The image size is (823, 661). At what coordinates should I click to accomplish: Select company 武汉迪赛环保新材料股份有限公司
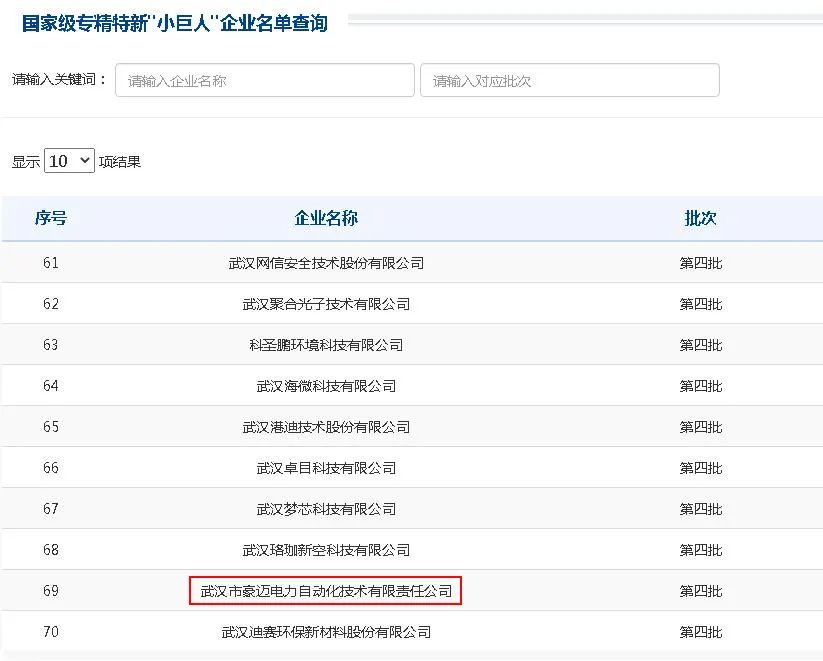point(326,632)
